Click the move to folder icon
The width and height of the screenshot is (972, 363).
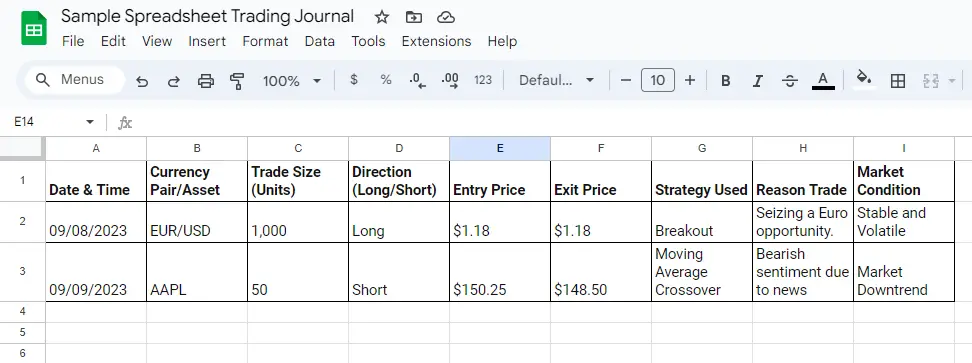pyautogui.click(x=413, y=17)
